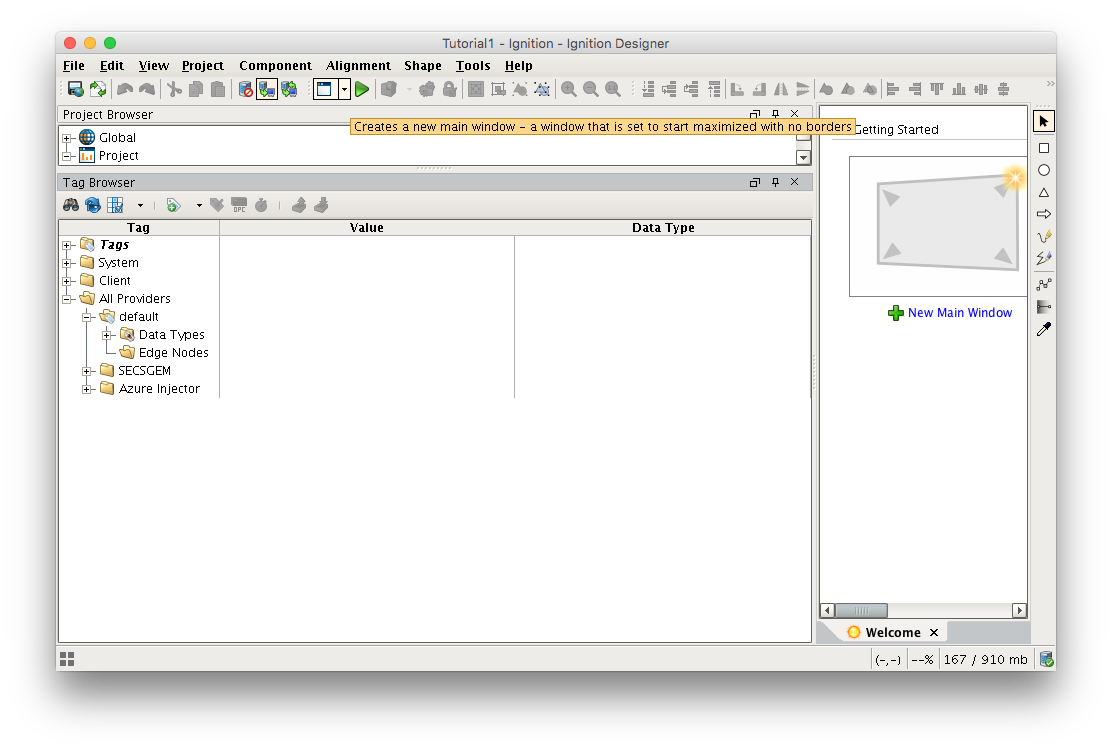This screenshot has height=751, width=1112.
Task: Select the Arrow shape tool
Action: [x=1044, y=214]
